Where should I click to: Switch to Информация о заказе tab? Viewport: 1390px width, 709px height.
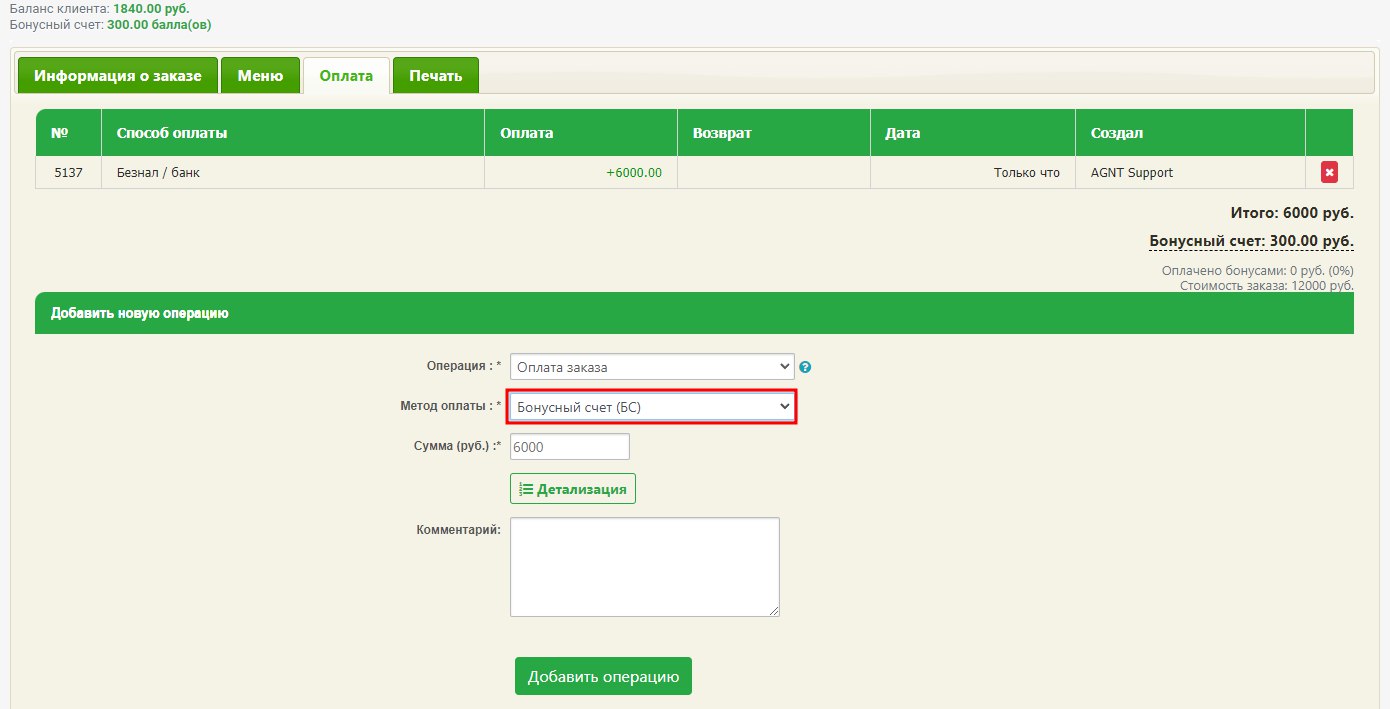click(117, 76)
